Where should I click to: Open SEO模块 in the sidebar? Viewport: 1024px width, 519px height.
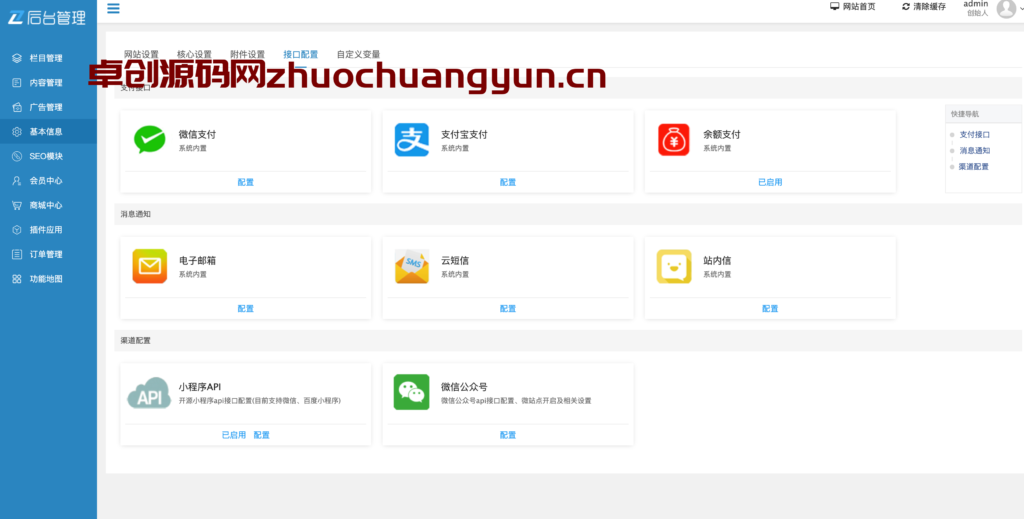tap(48, 157)
